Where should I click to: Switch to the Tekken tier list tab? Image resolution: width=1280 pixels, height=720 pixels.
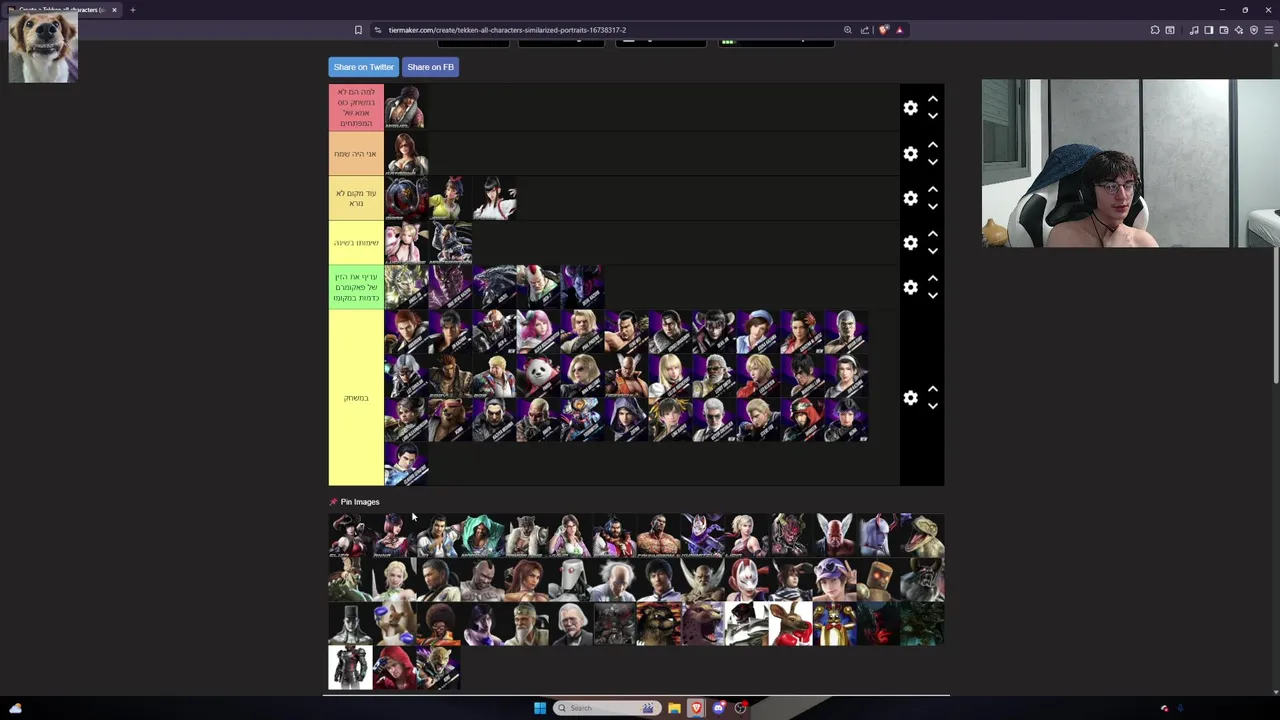pyautogui.click(x=62, y=10)
